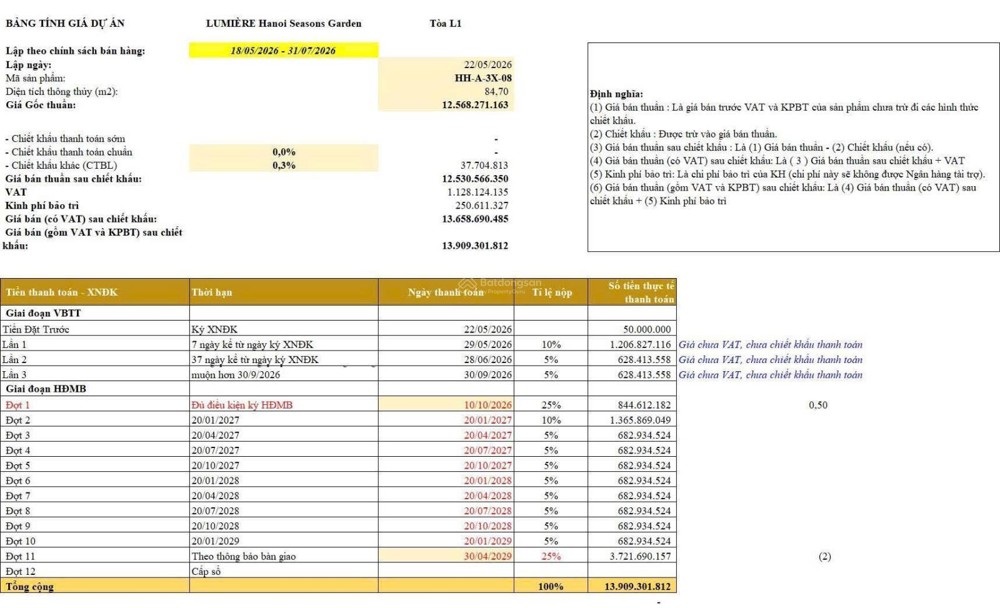Select the VAT amount 1.128.124.135
This screenshot has height=608, width=1000.
pos(478,192)
